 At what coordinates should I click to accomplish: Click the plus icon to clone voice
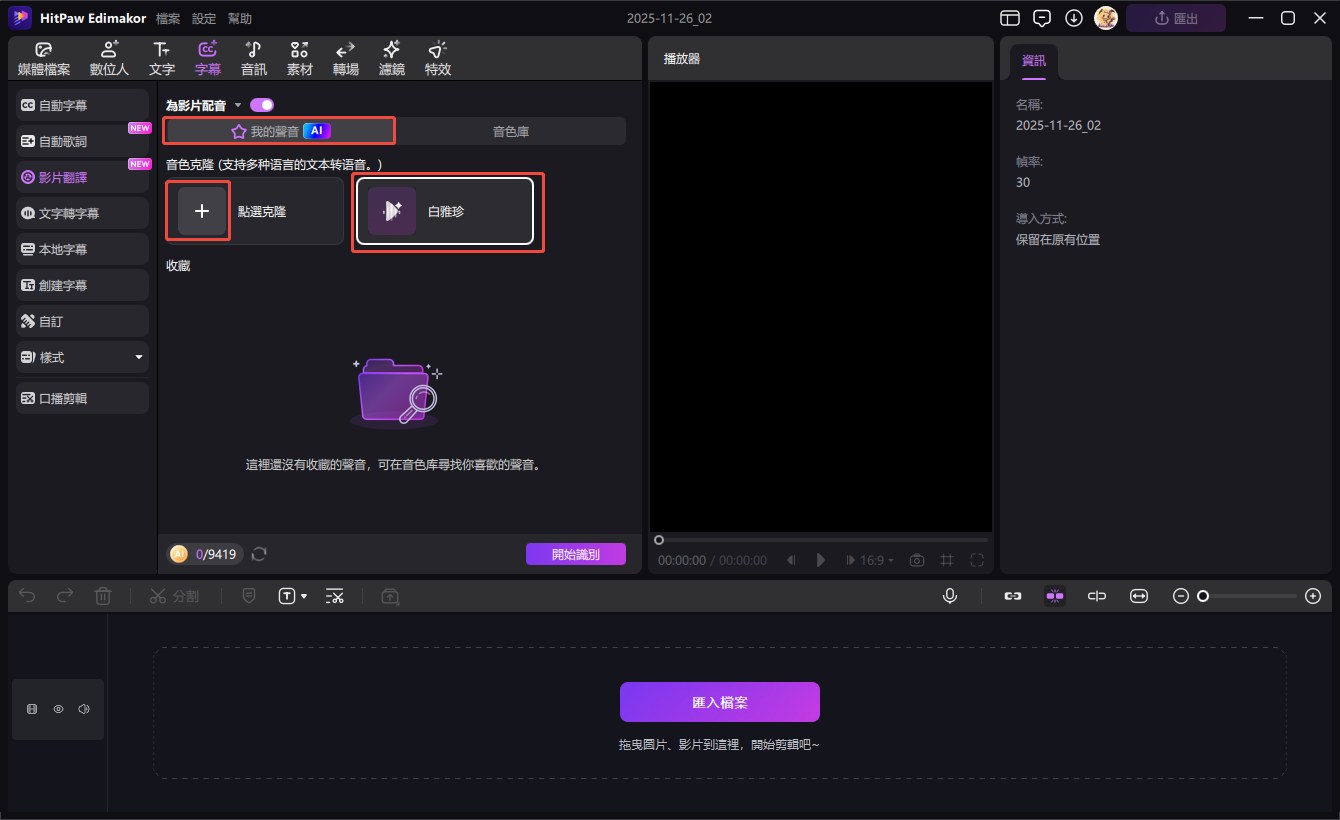202,211
